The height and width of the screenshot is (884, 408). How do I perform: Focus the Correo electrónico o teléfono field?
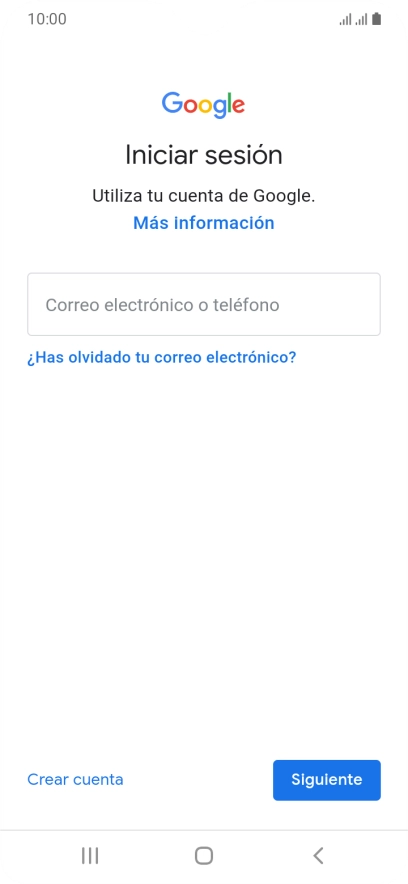pos(204,304)
